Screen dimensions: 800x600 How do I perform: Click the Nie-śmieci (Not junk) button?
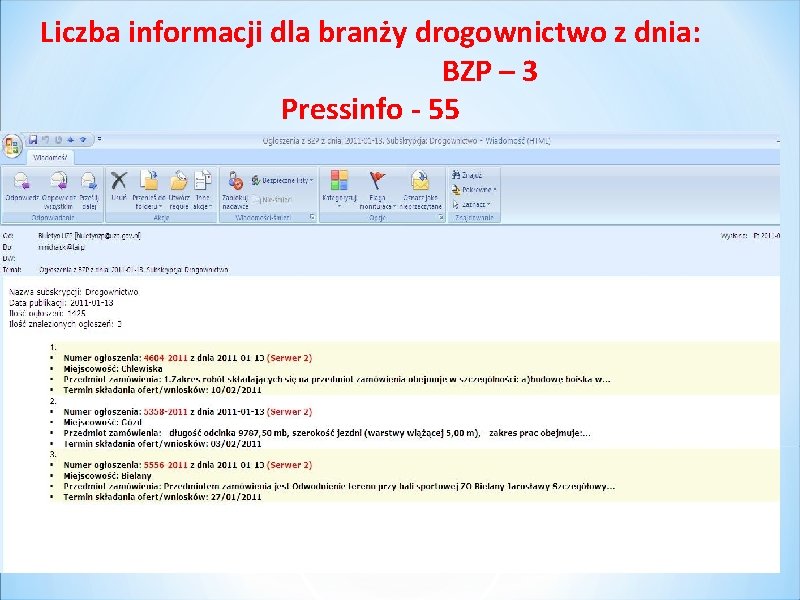[x=272, y=200]
